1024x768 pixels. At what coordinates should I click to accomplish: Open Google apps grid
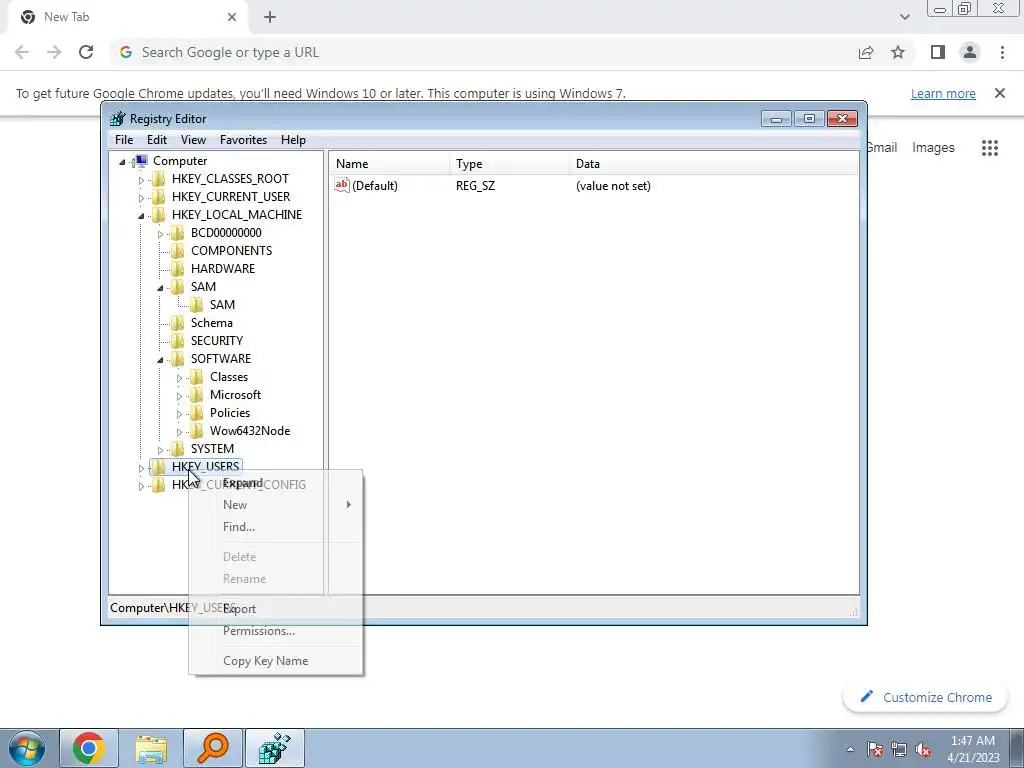coord(990,148)
